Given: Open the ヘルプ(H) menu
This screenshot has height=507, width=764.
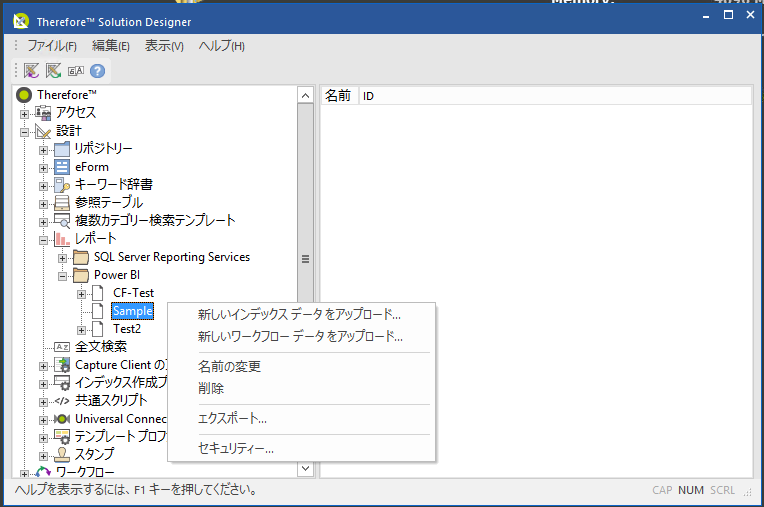Looking at the screenshot, I should click(x=222, y=46).
